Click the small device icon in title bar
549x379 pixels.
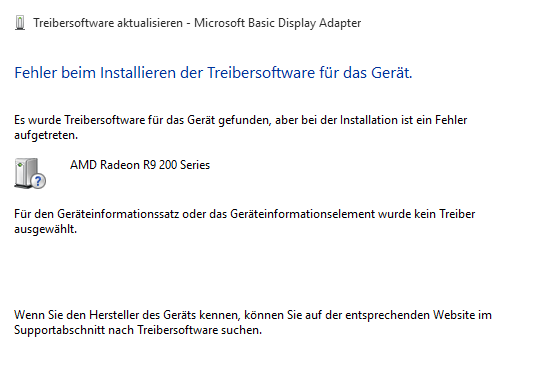pos(20,23)
